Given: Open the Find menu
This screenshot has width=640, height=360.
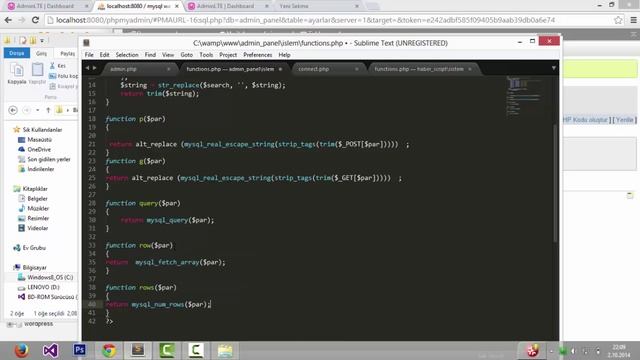Looking at the screenshot, I should (x=150, y=55).
